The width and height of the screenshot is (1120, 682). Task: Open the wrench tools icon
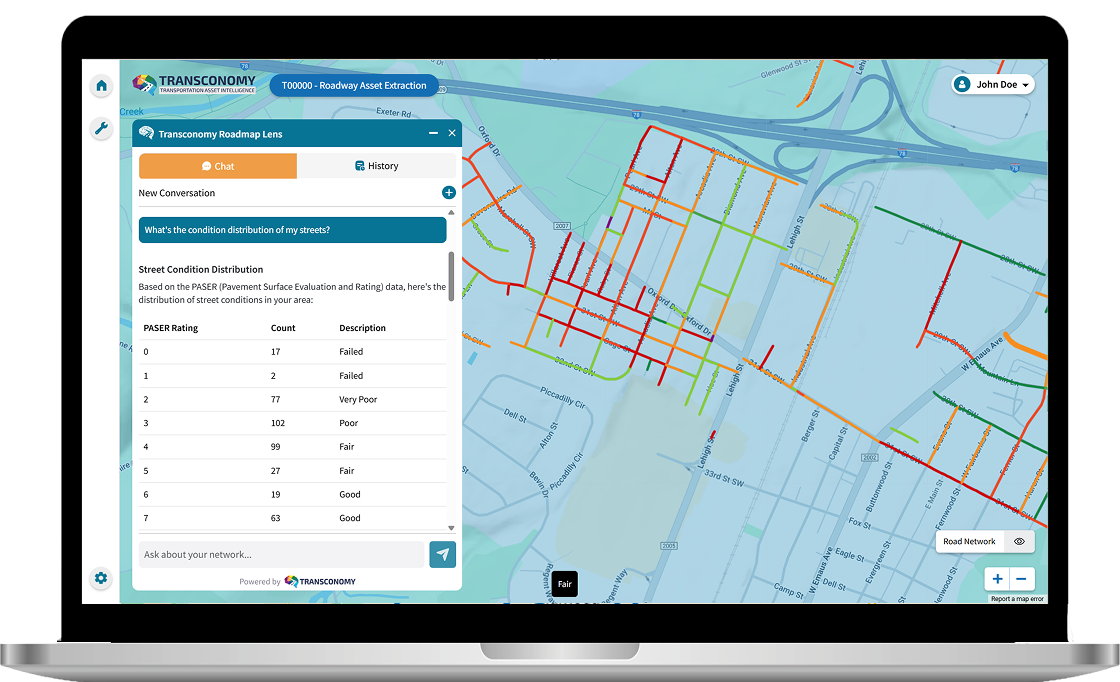(101, 128)
